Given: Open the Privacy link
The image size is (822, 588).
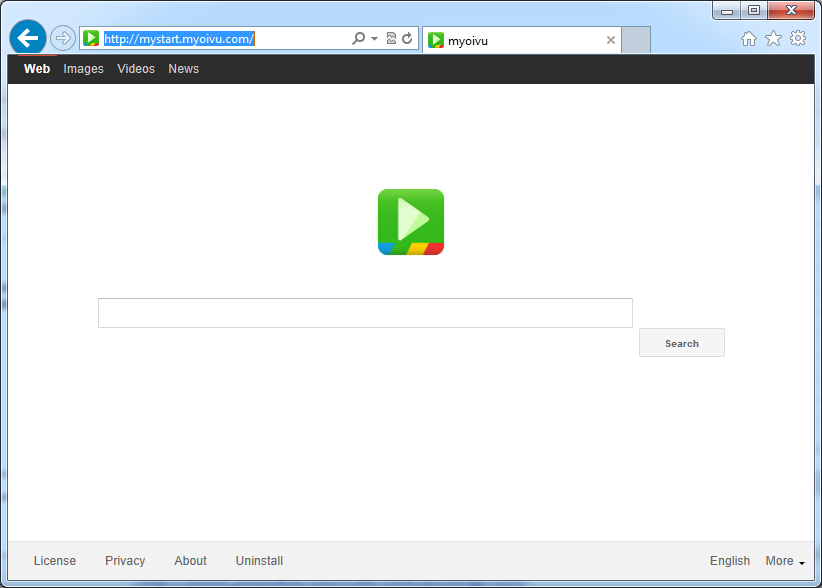Looking at the screenshot, I should (x=125, y=561).
